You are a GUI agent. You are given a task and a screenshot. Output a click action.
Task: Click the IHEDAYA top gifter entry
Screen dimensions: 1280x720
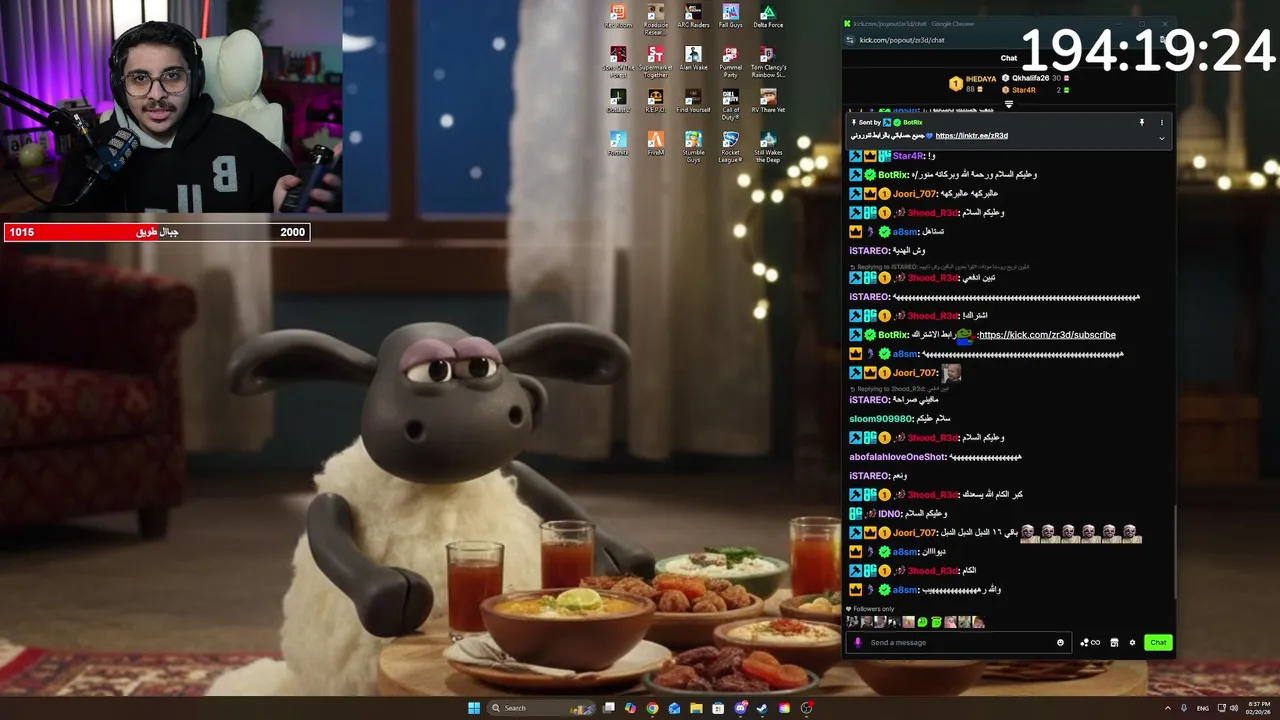pos(973,84)
